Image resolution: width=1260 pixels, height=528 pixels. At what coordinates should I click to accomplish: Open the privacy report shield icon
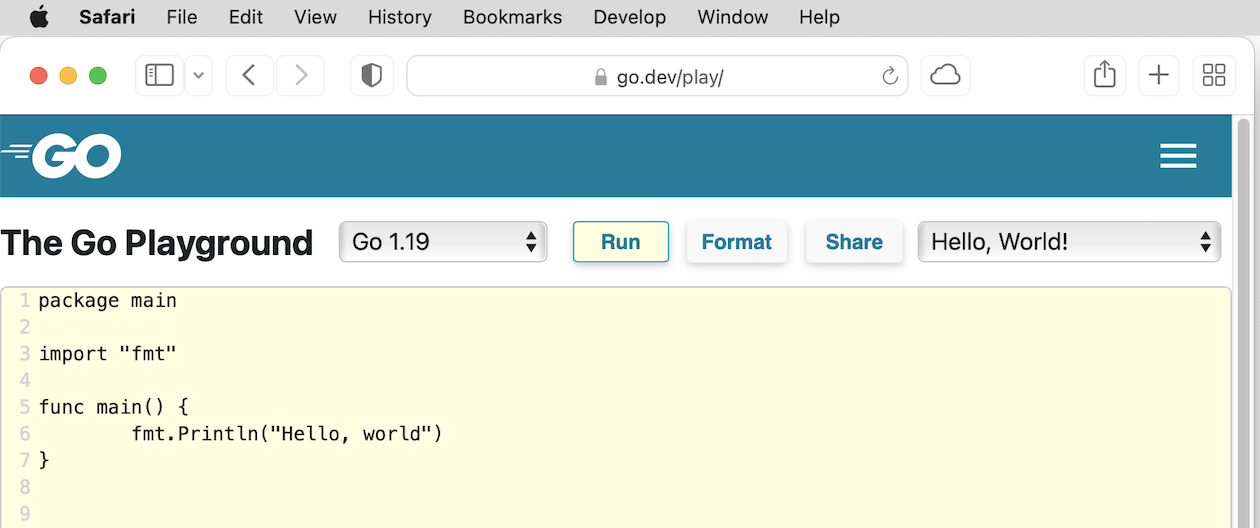(x=372, y=75)
